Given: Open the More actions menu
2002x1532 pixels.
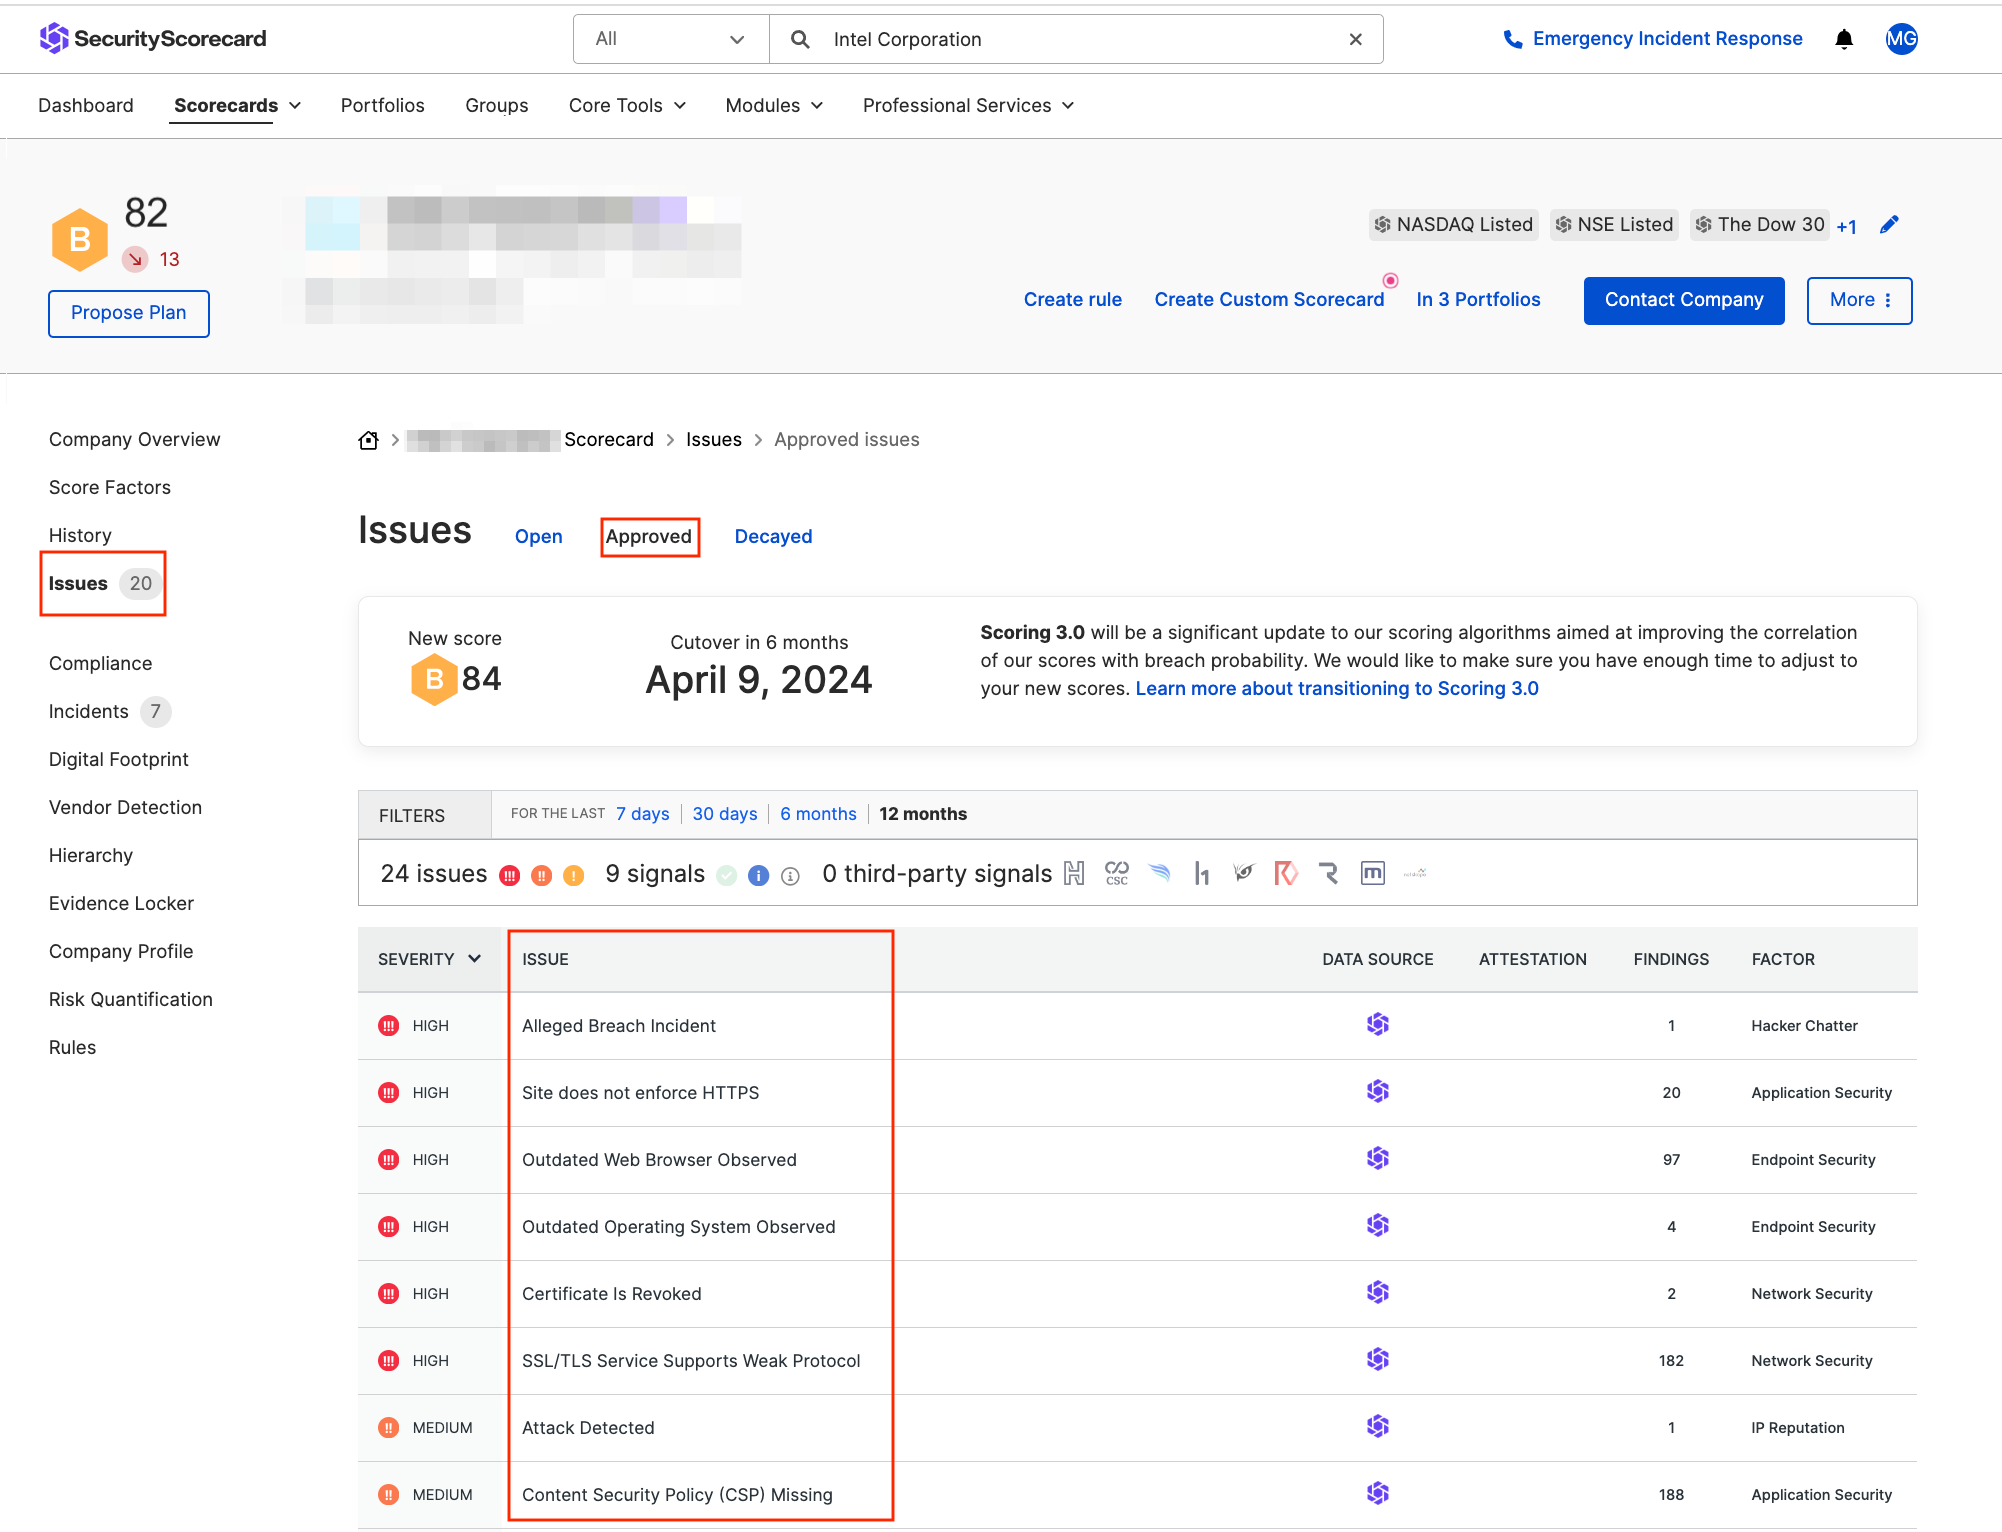Looking at the screenshot, I should [1859, 300].
